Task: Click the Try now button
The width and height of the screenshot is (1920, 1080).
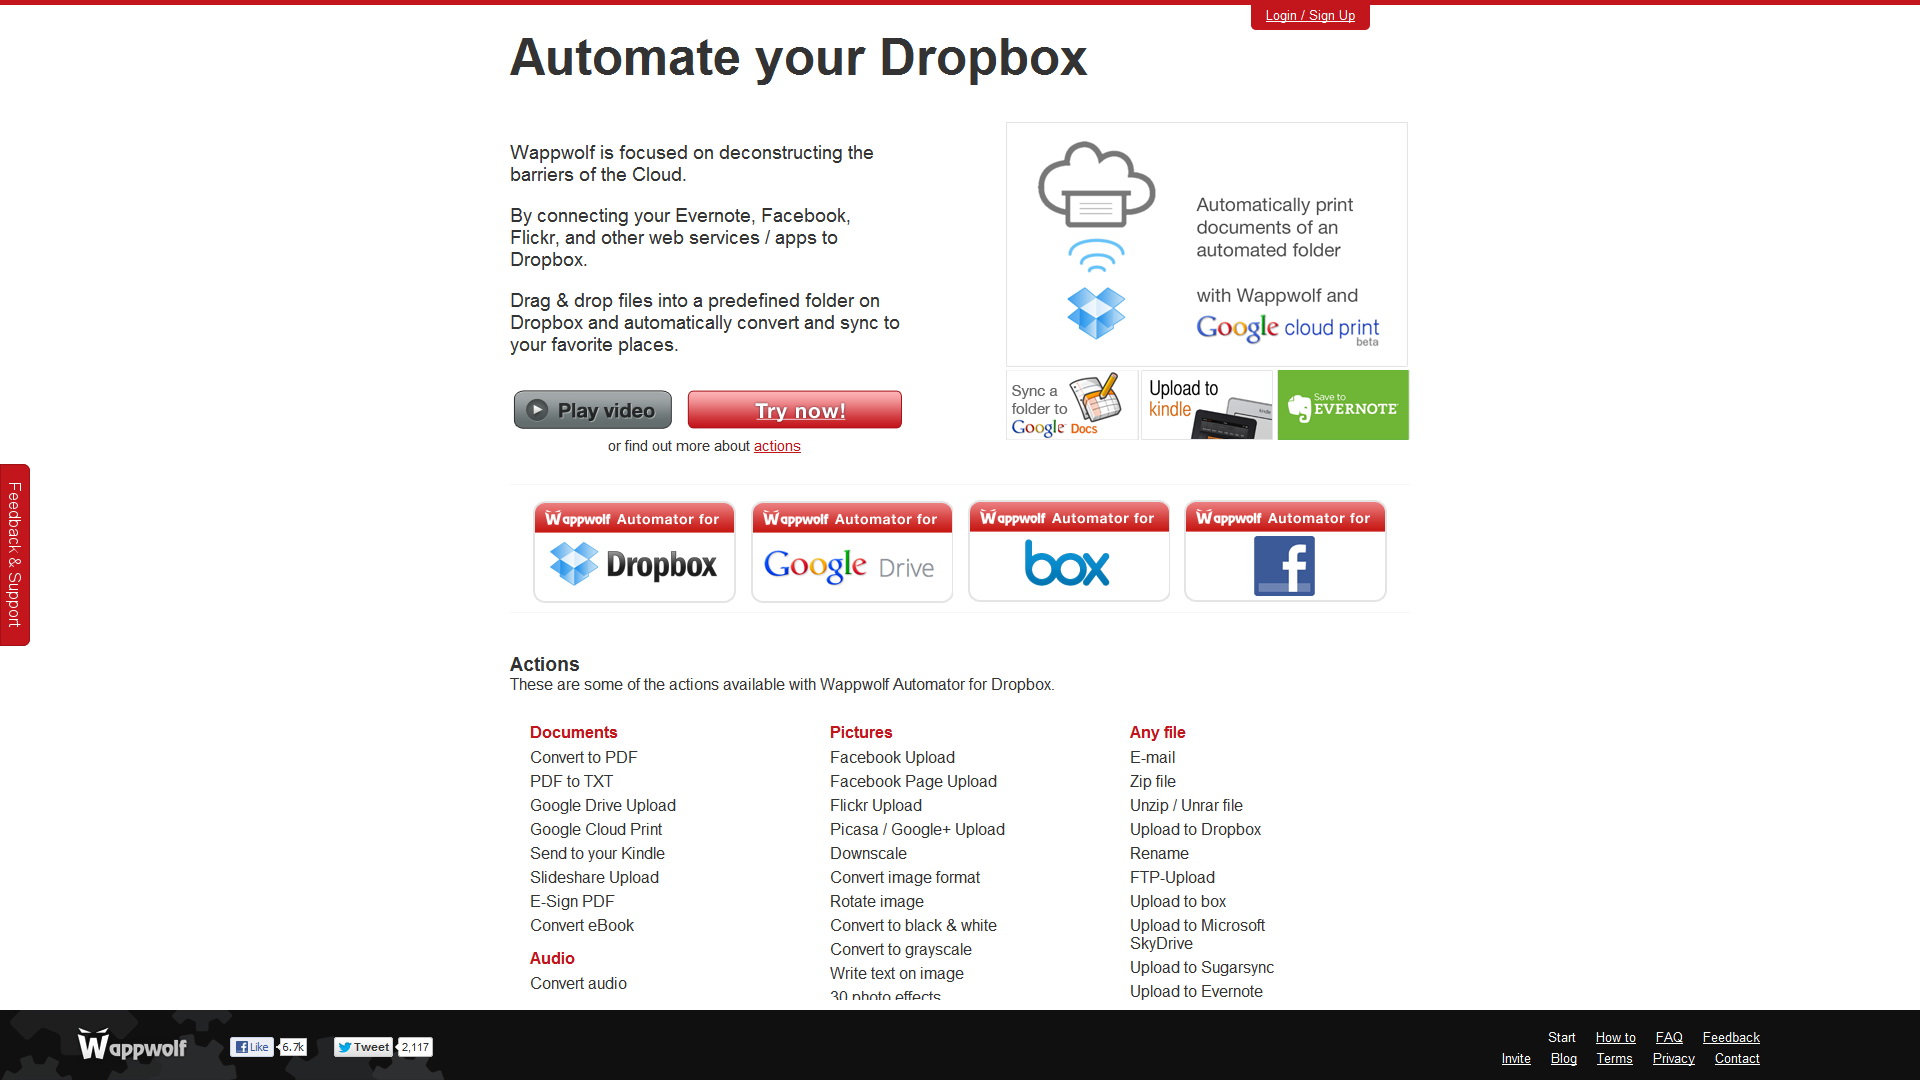Action: (798, 409)
